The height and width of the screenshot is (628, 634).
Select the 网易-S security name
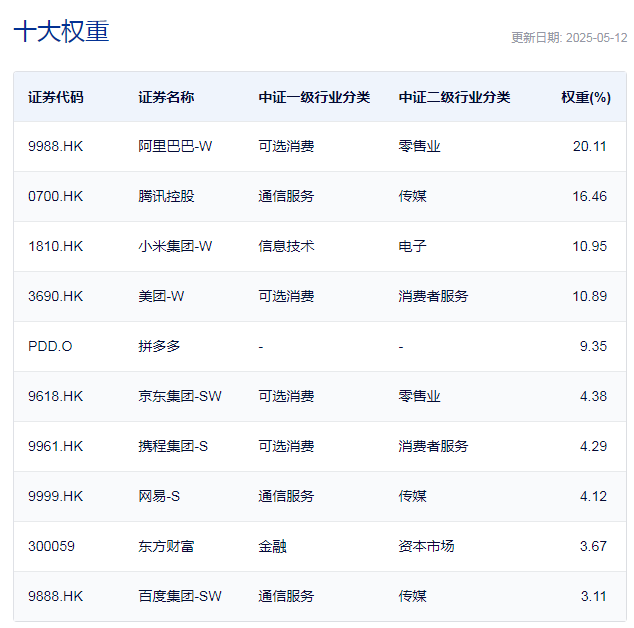pyautogui.click(x=159, y=496)
